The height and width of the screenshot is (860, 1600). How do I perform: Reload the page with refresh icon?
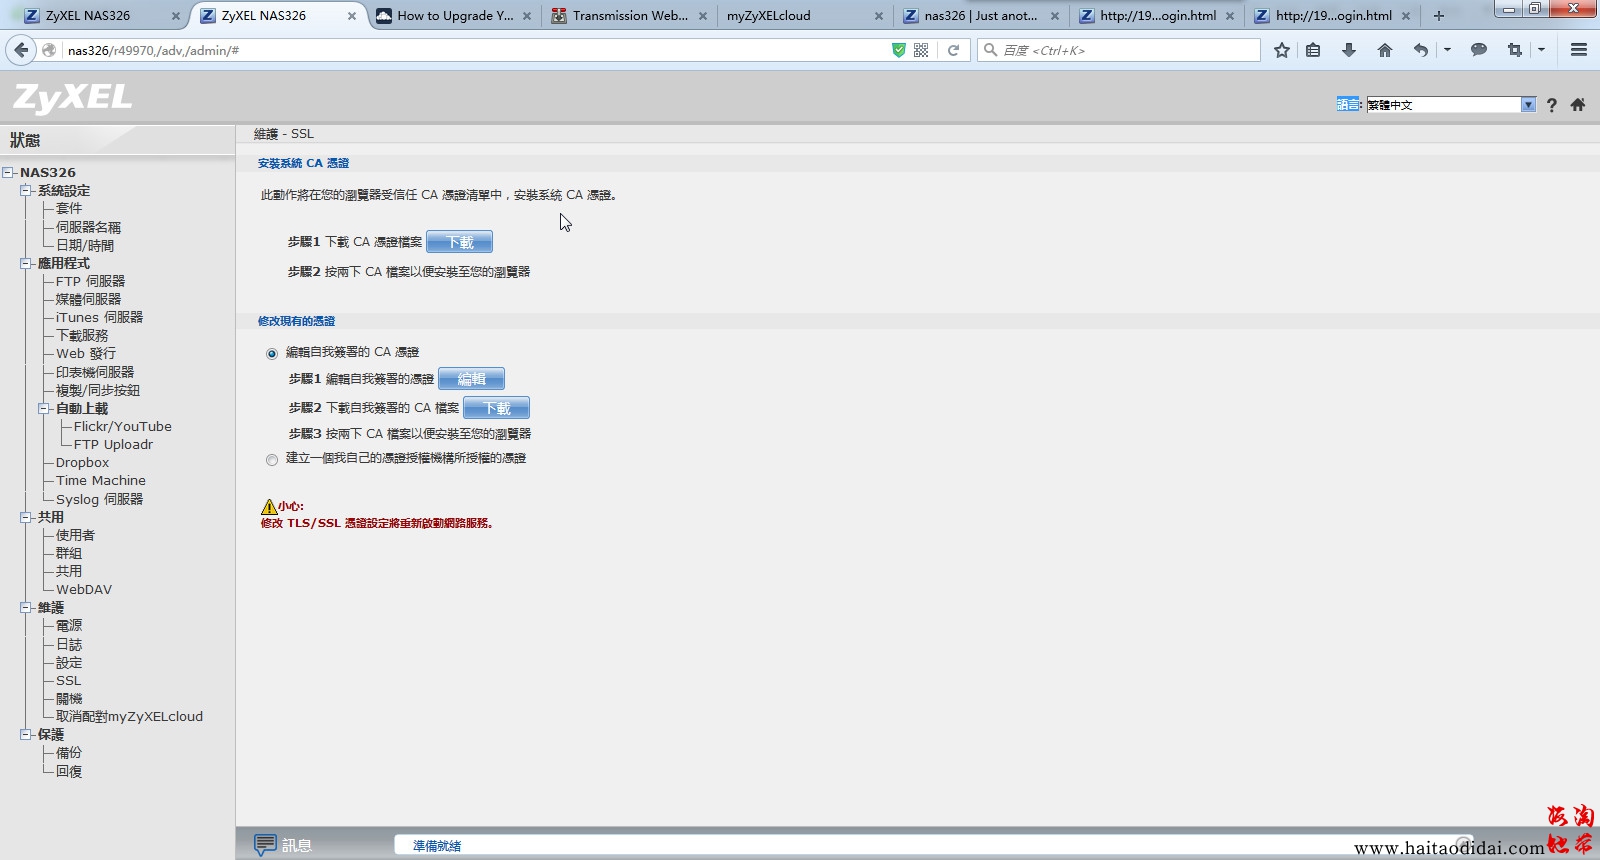(953, 50)
